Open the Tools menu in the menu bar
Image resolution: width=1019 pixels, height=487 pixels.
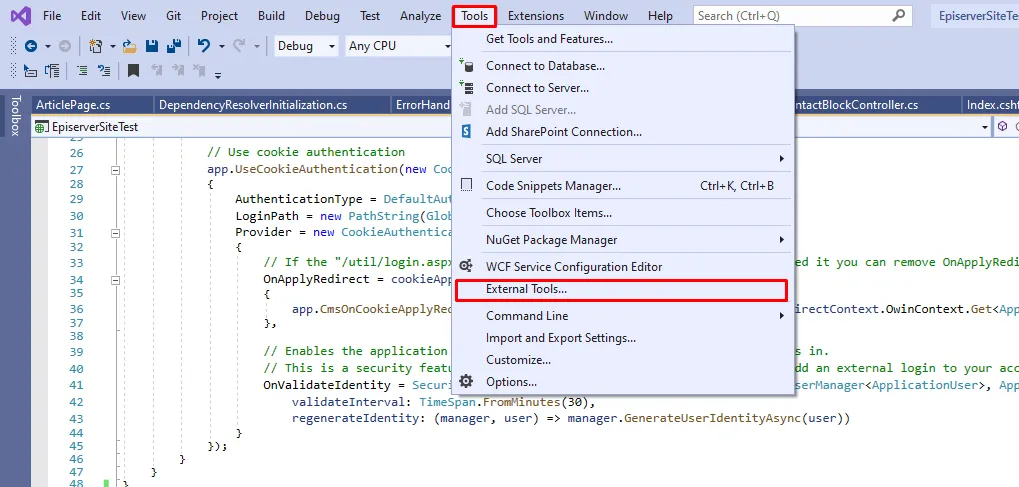474,16
